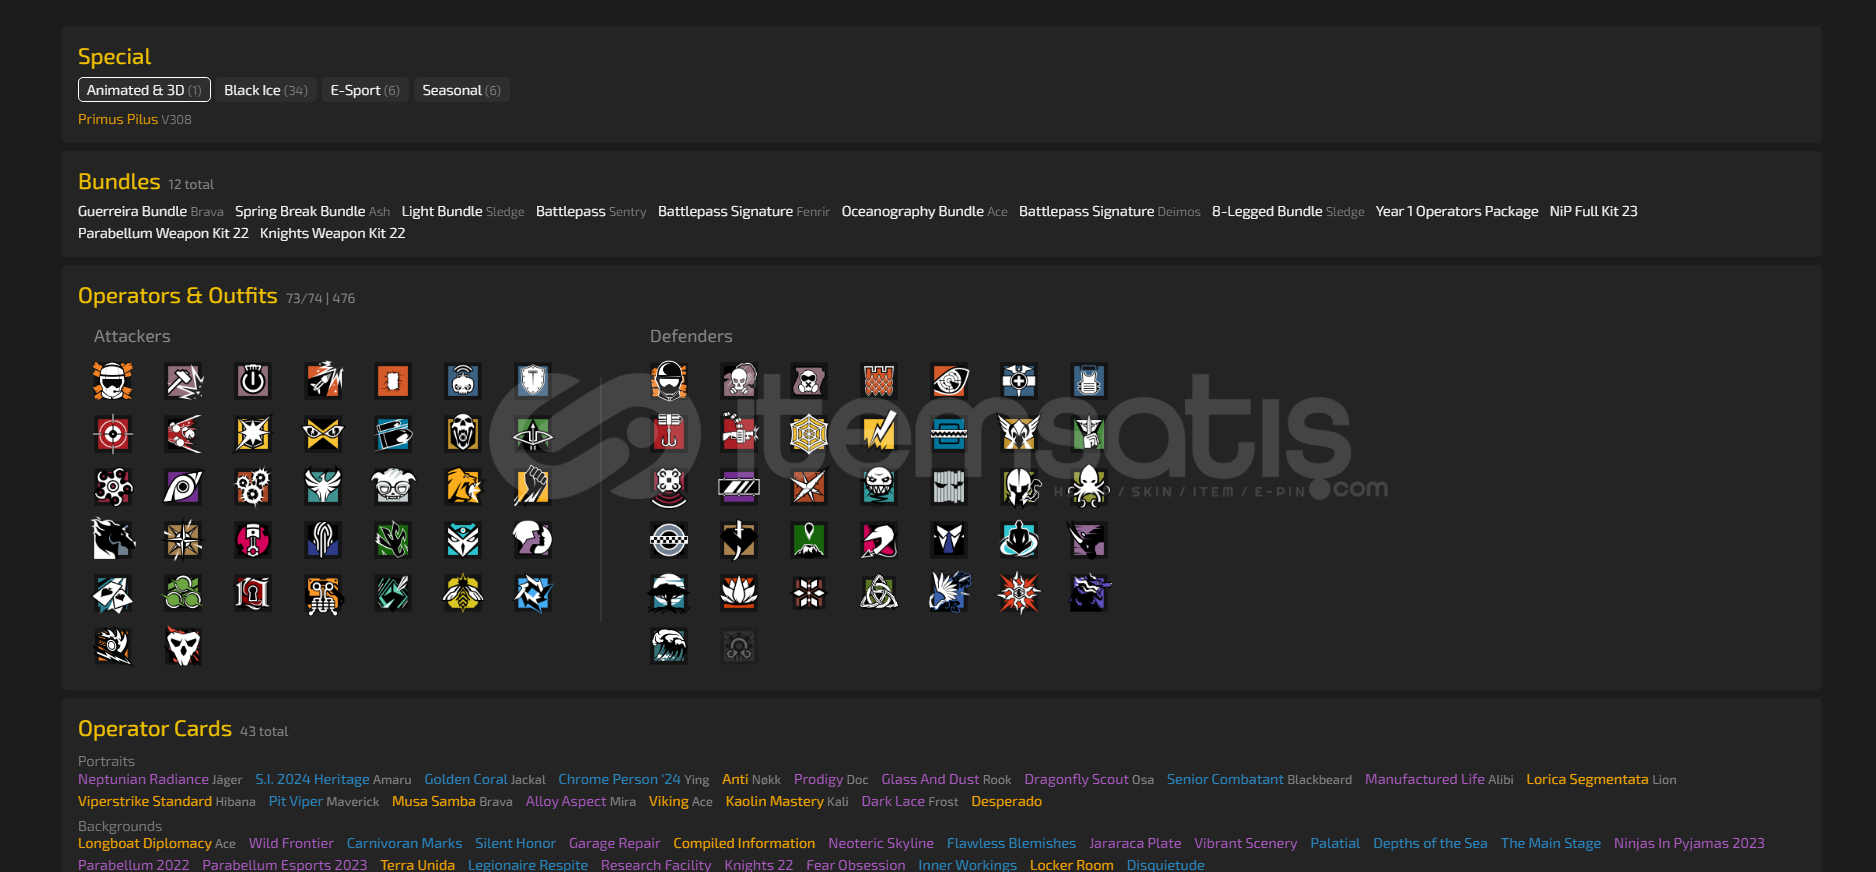
Task: Select the Ela grinning face icon
Action: tap(879, 487)
